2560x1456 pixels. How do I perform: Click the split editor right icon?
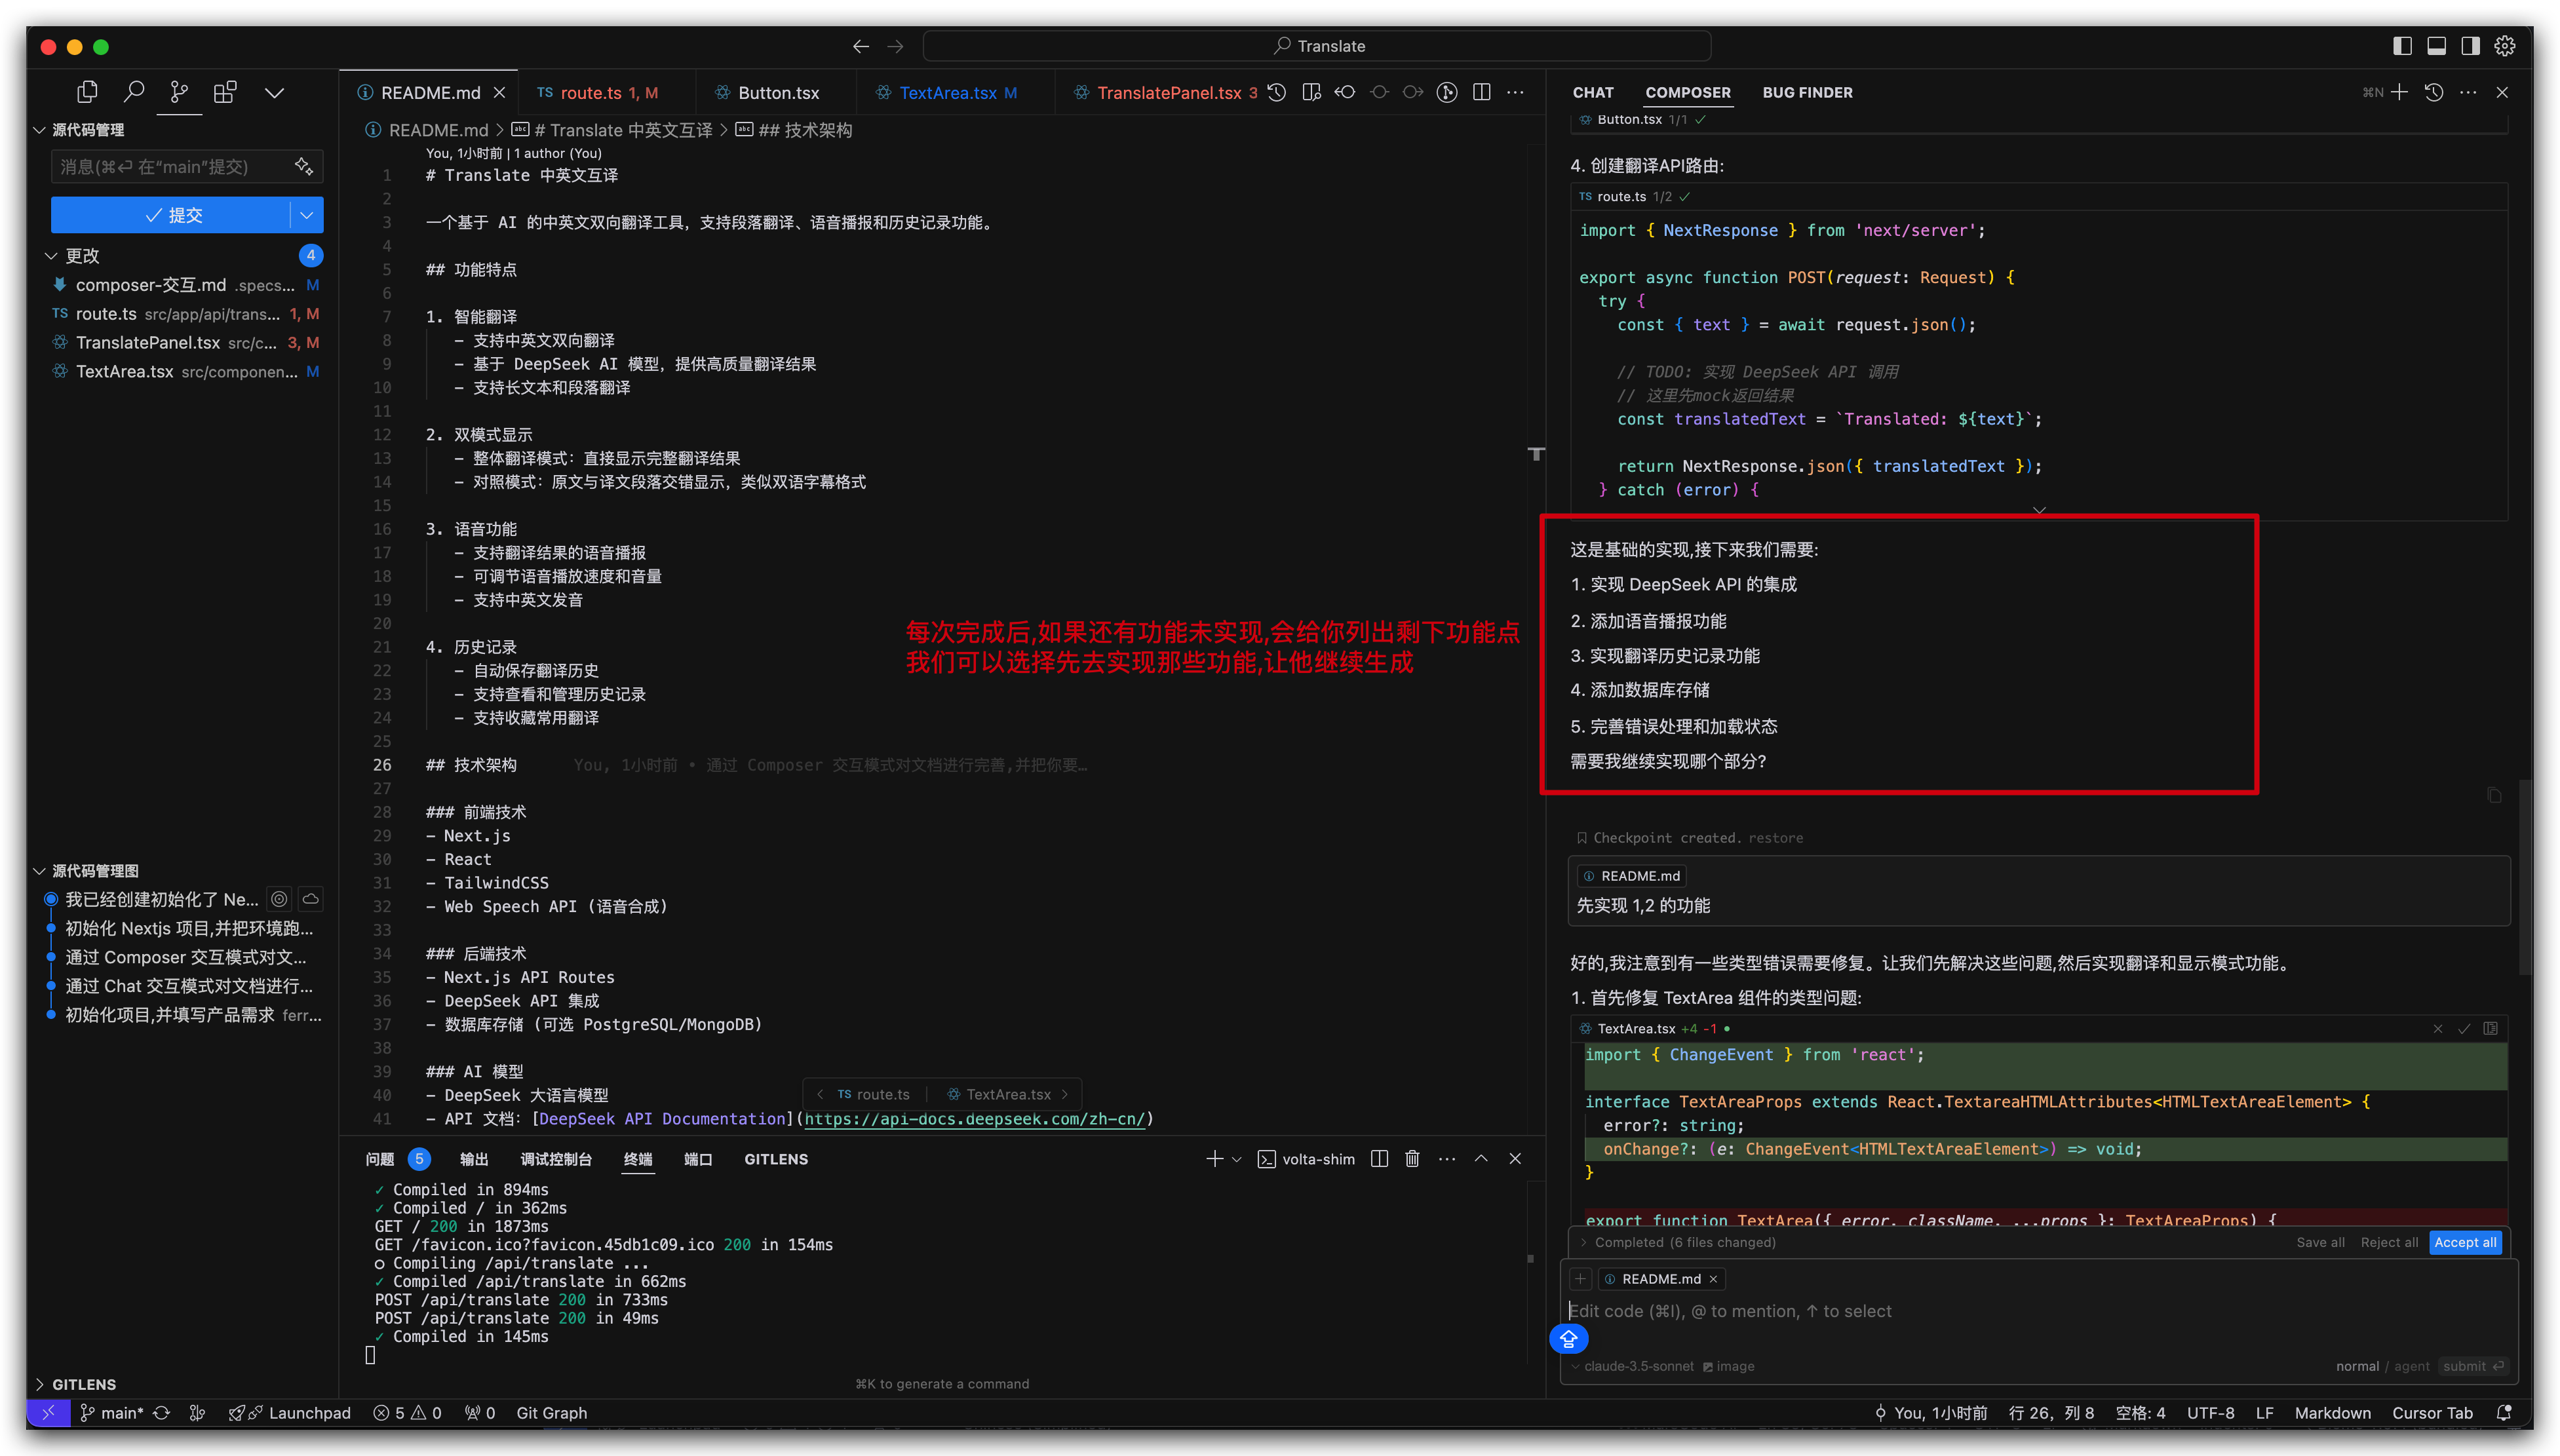pos(1481,92)
